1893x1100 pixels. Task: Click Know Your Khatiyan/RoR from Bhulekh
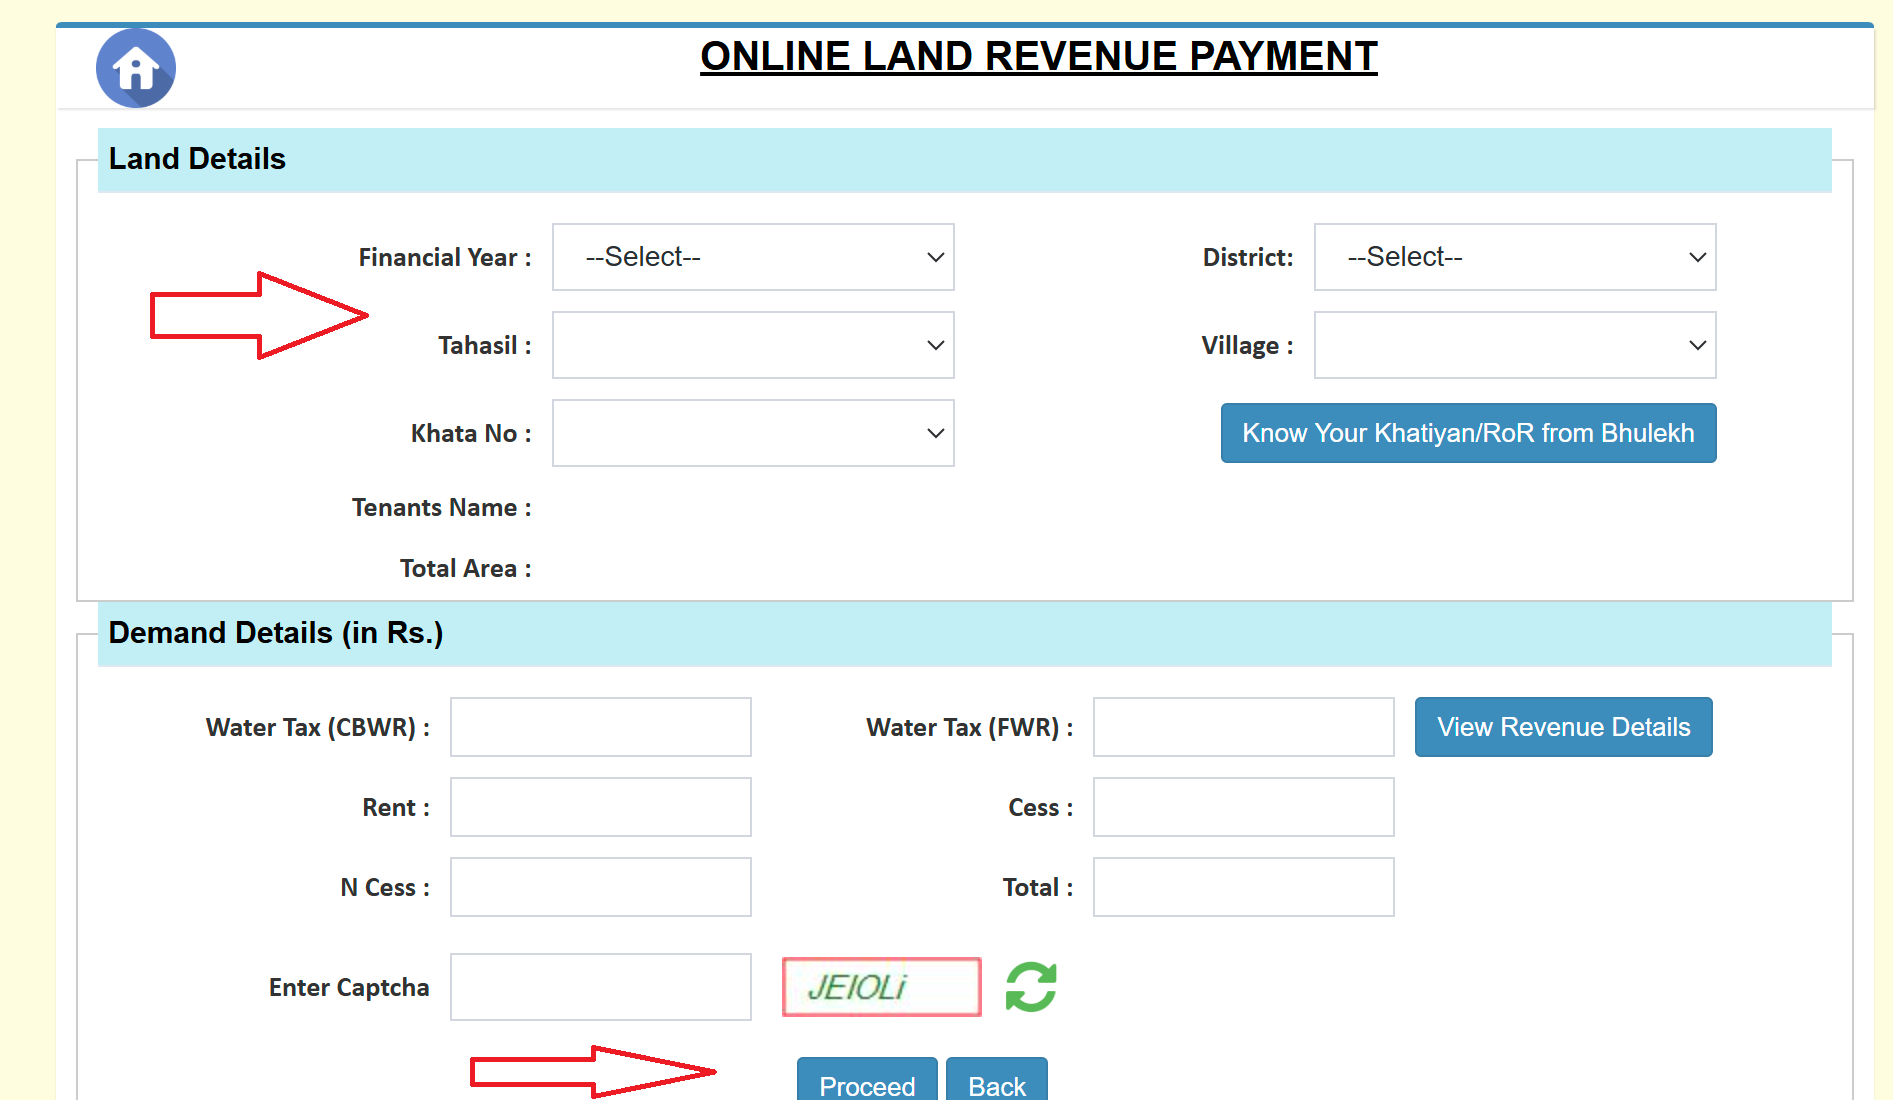click(x=1467, y=433)
